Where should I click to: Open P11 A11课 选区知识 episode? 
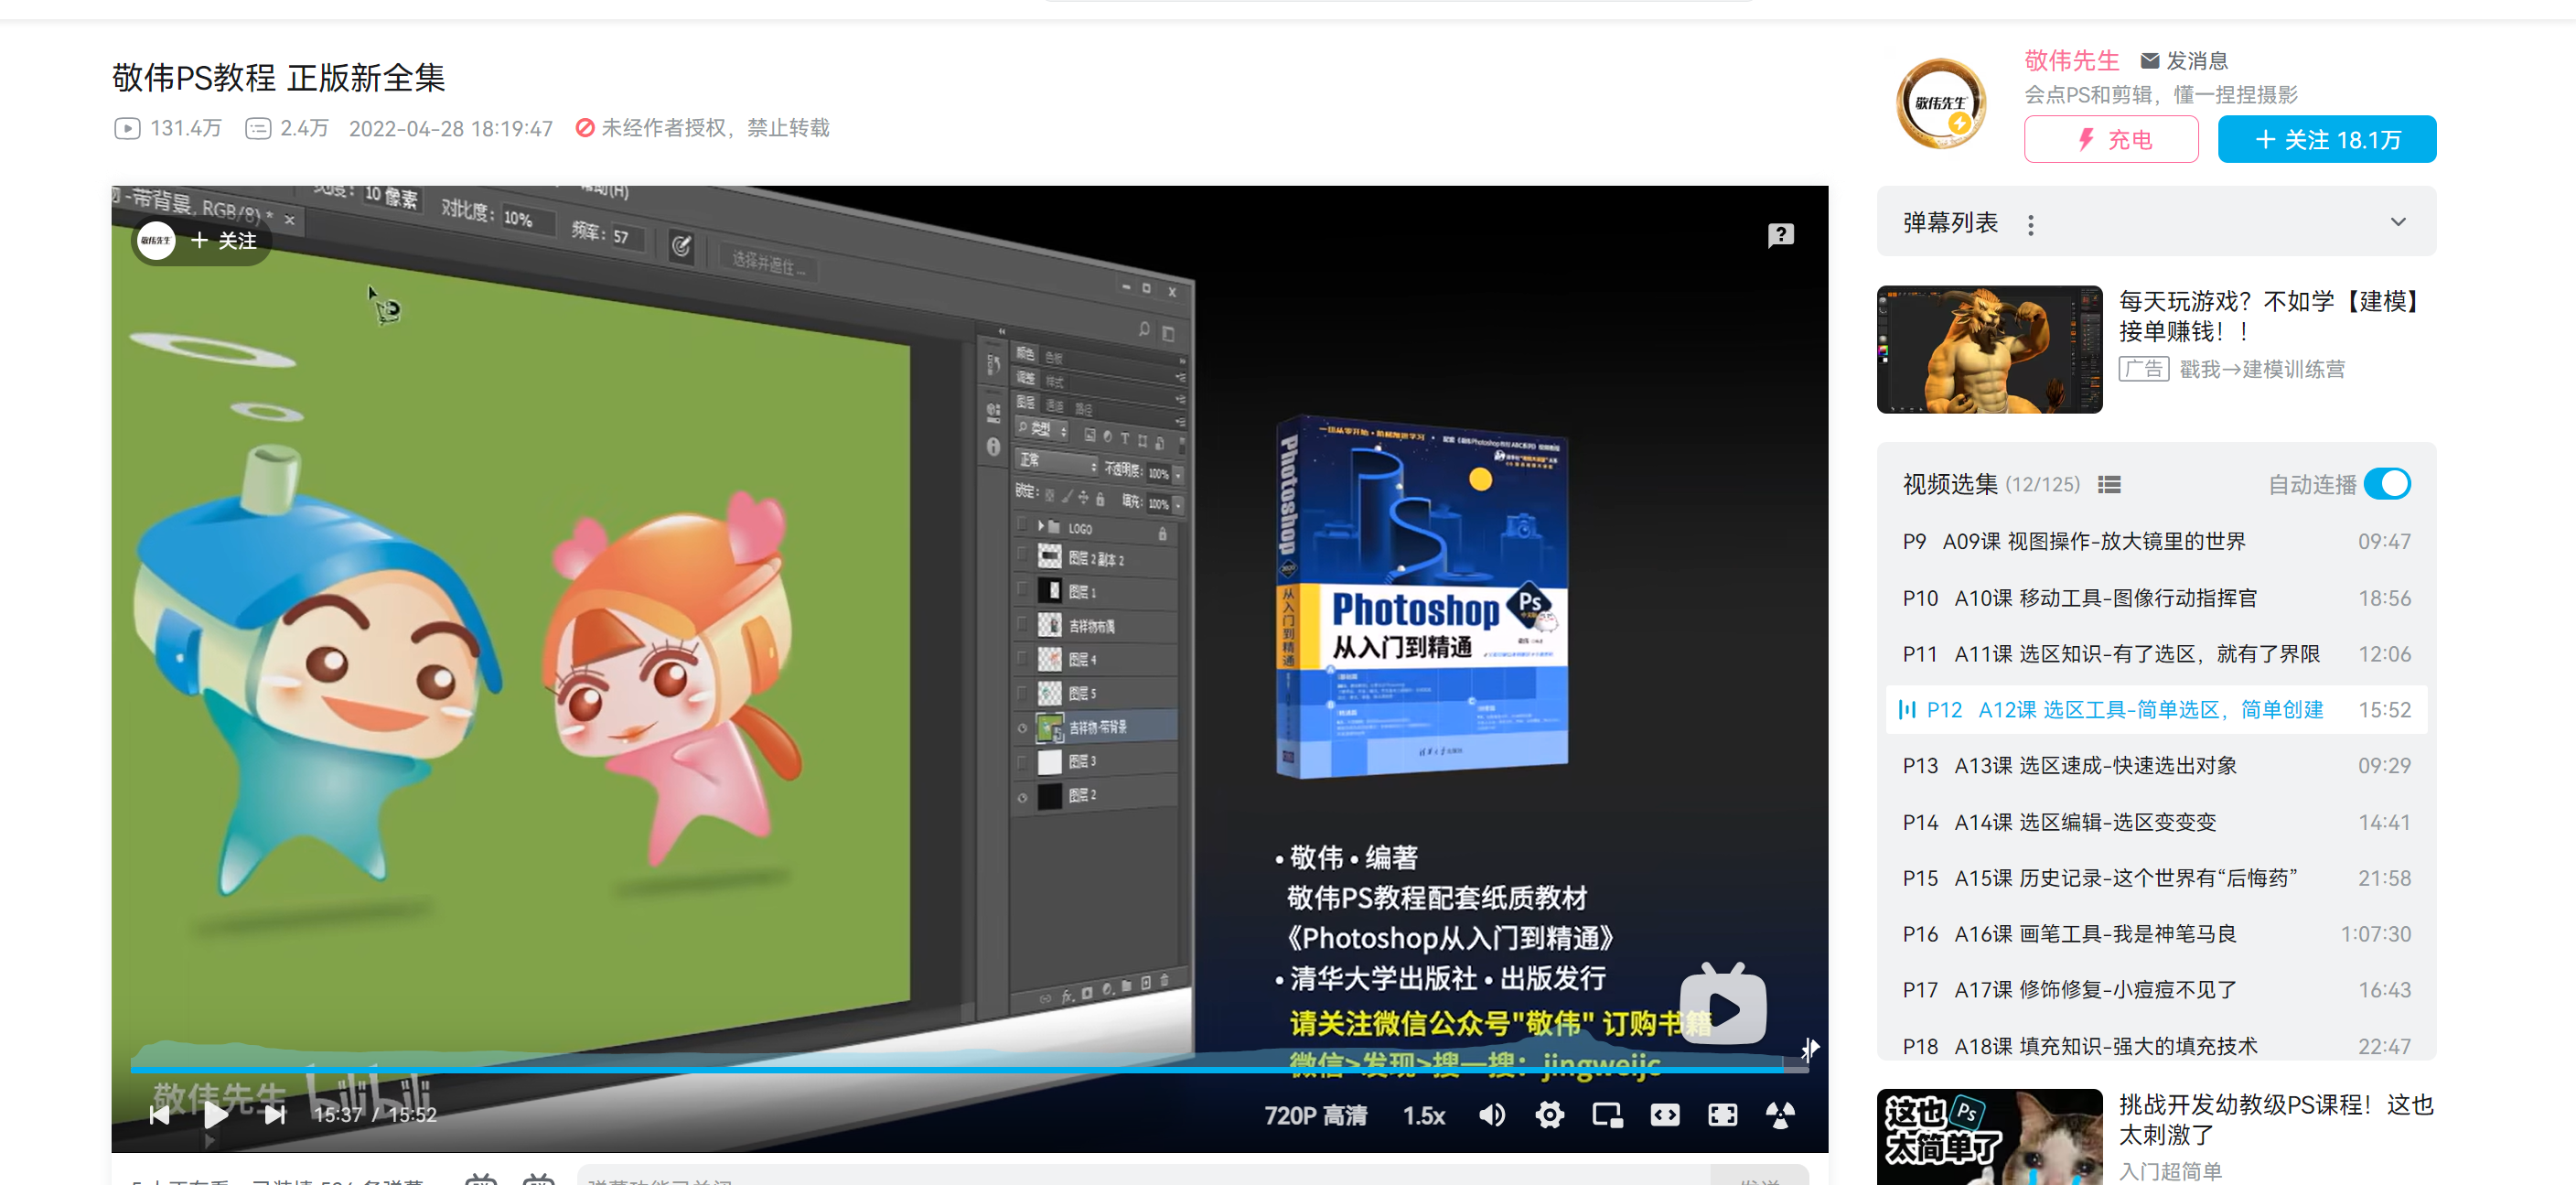click(x=2156, y=654)
